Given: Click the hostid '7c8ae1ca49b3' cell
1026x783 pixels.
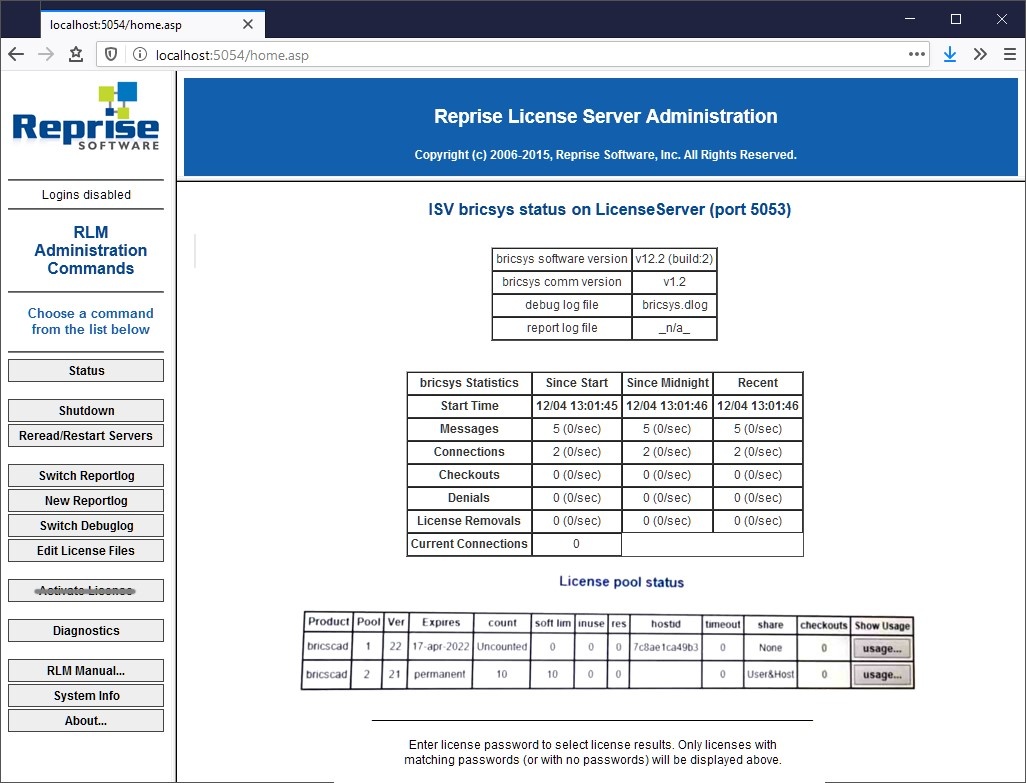Looking at the screenshot, I should coord(665,647).
